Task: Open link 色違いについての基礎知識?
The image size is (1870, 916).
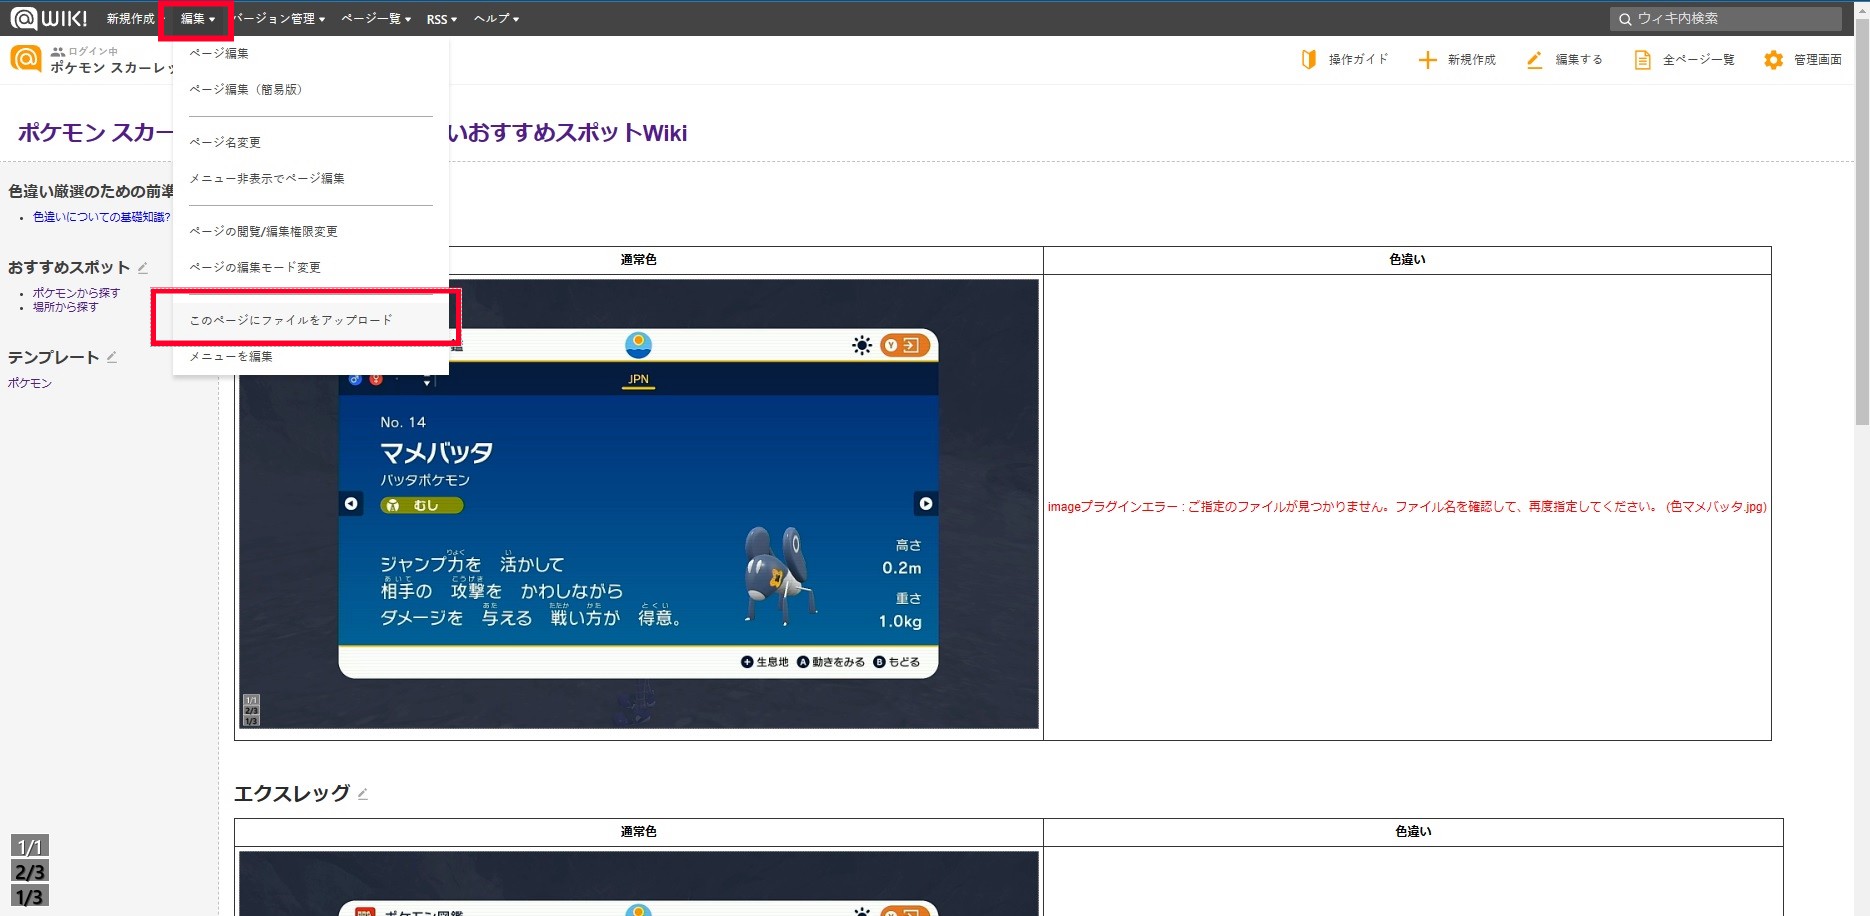Action: [x=102, y=217]
